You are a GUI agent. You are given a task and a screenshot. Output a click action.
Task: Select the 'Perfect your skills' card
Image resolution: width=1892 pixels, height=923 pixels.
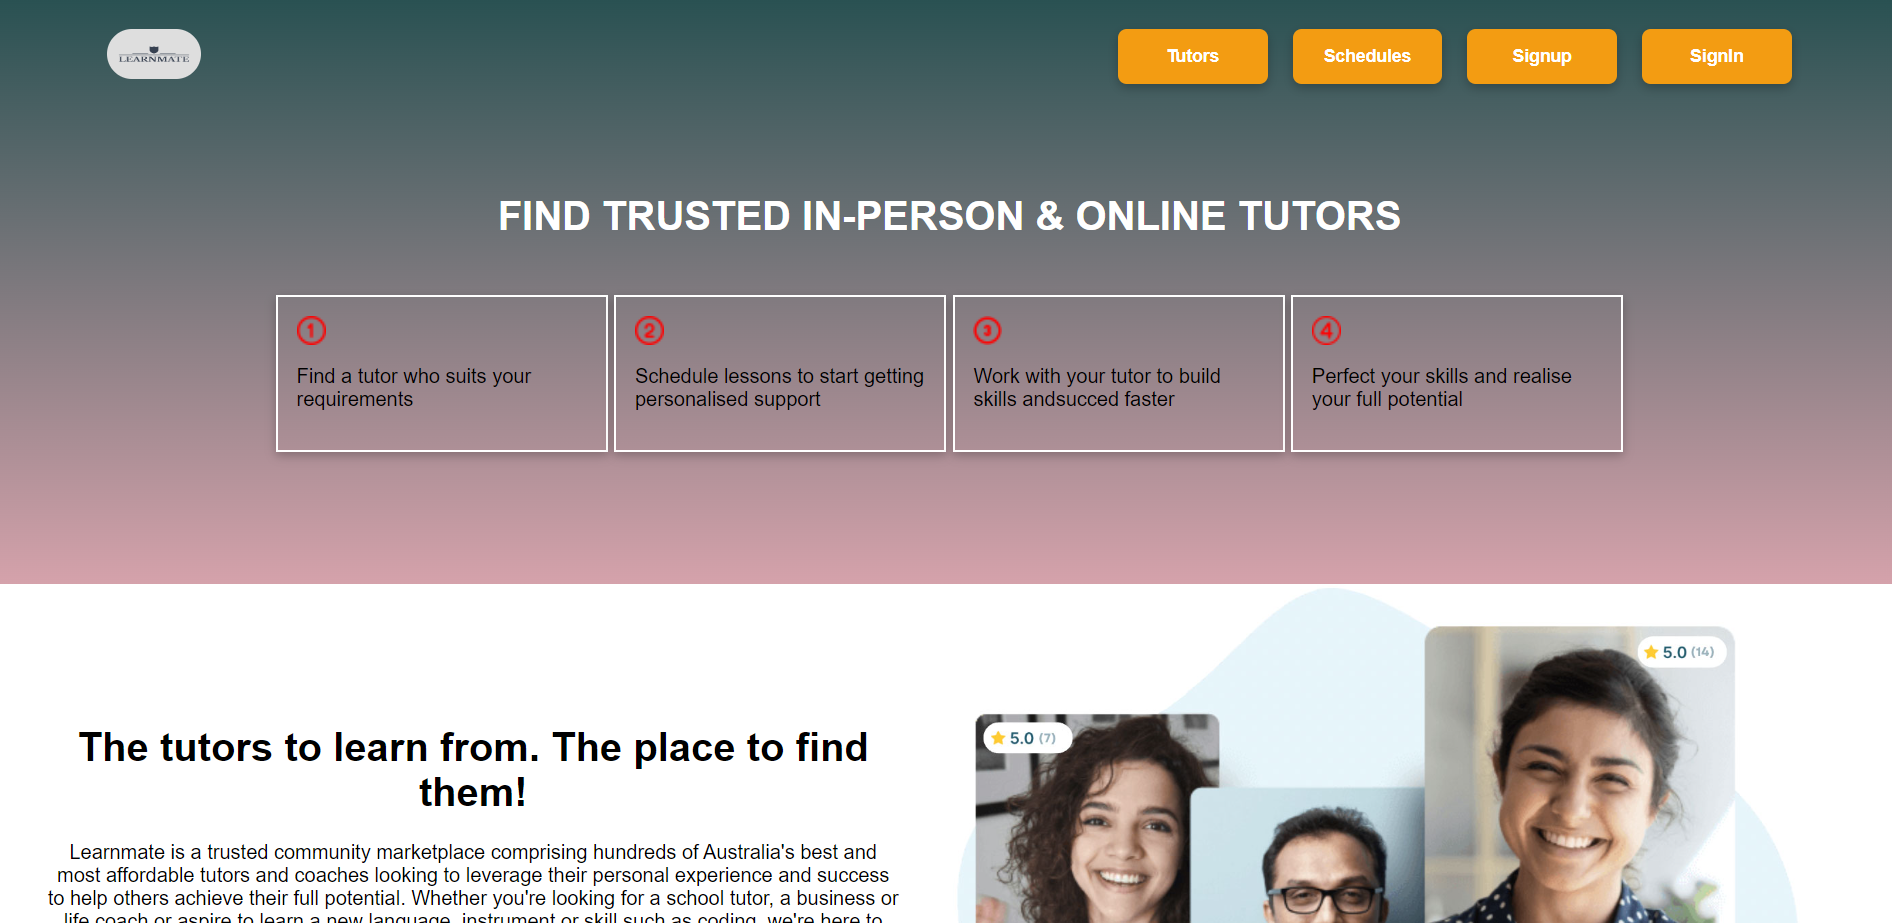(1457, 373)
